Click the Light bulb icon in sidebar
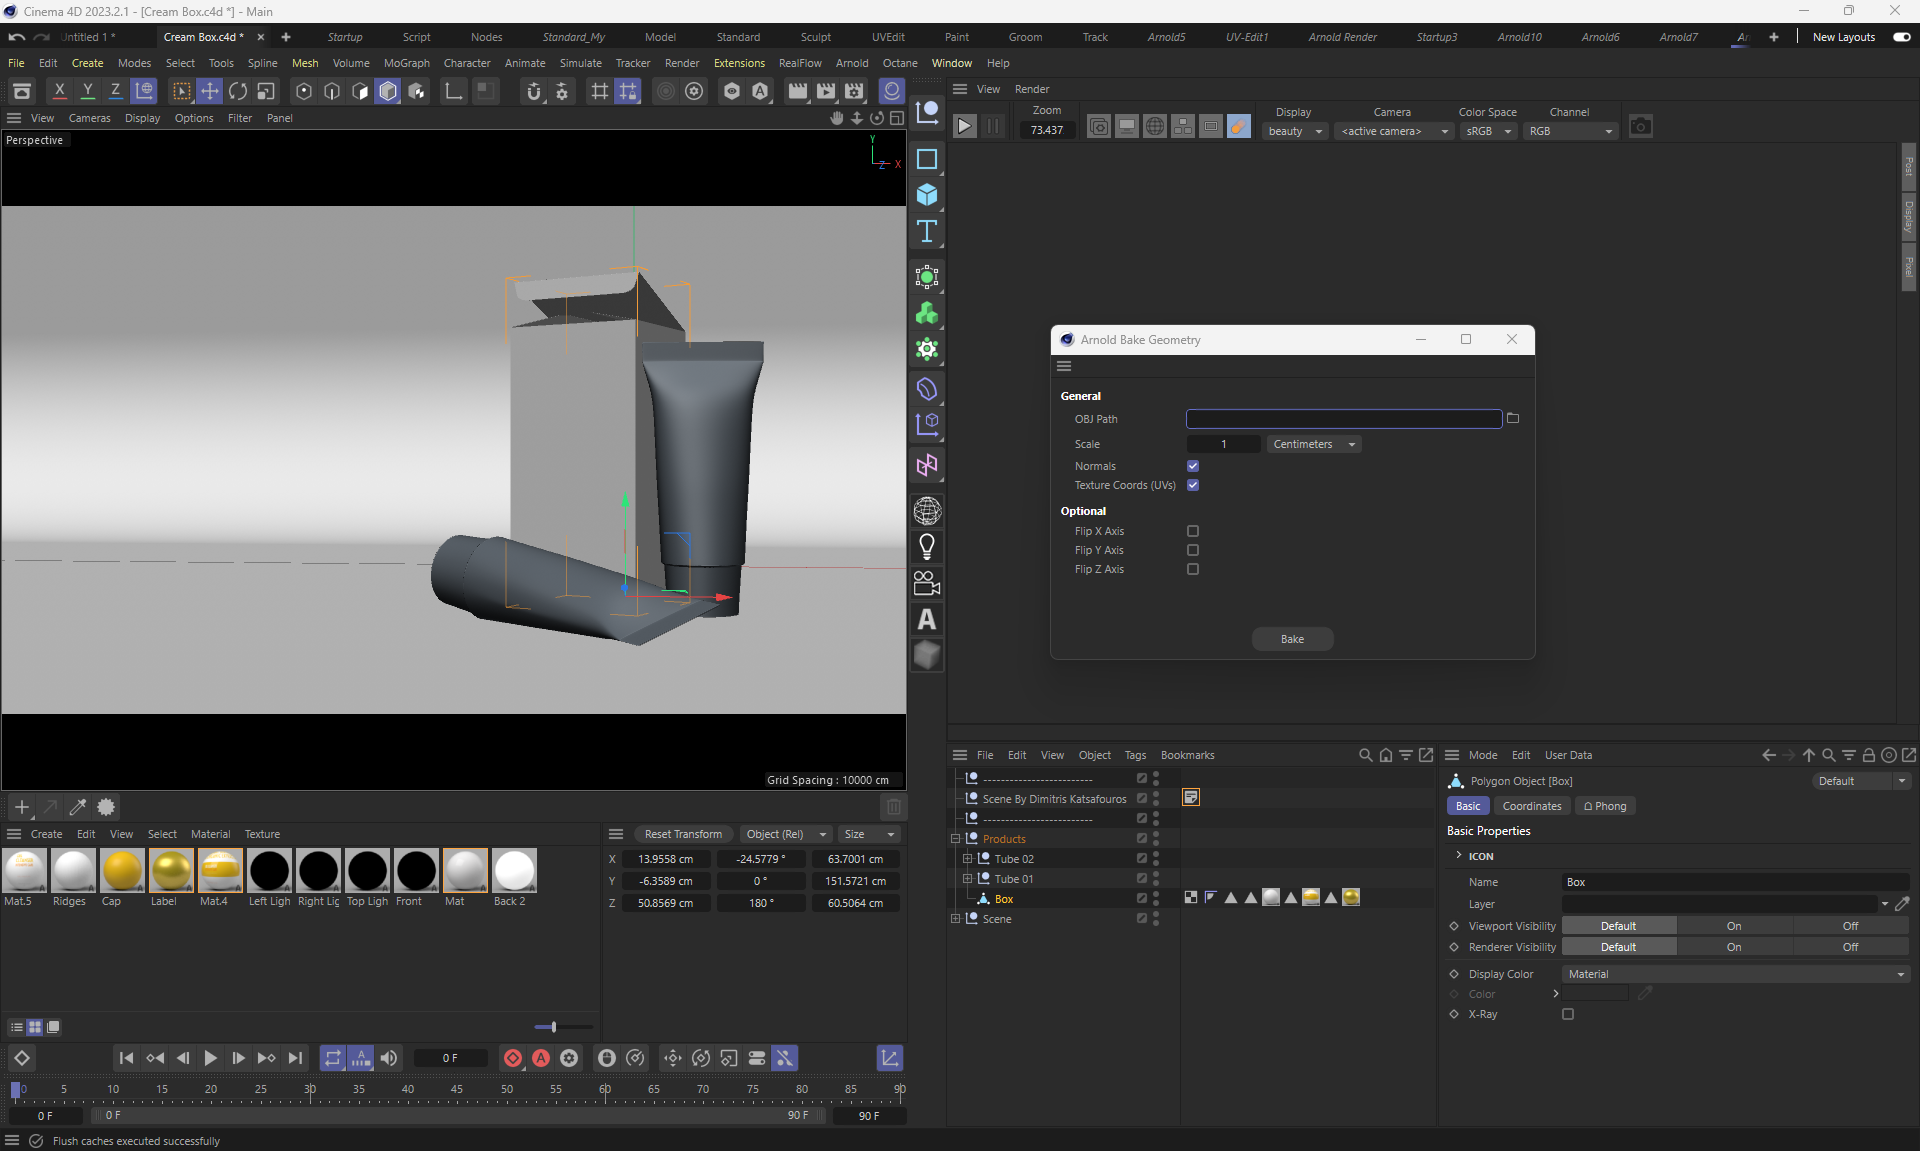Screen dimensions: 1920x1151 pos(926,547)
